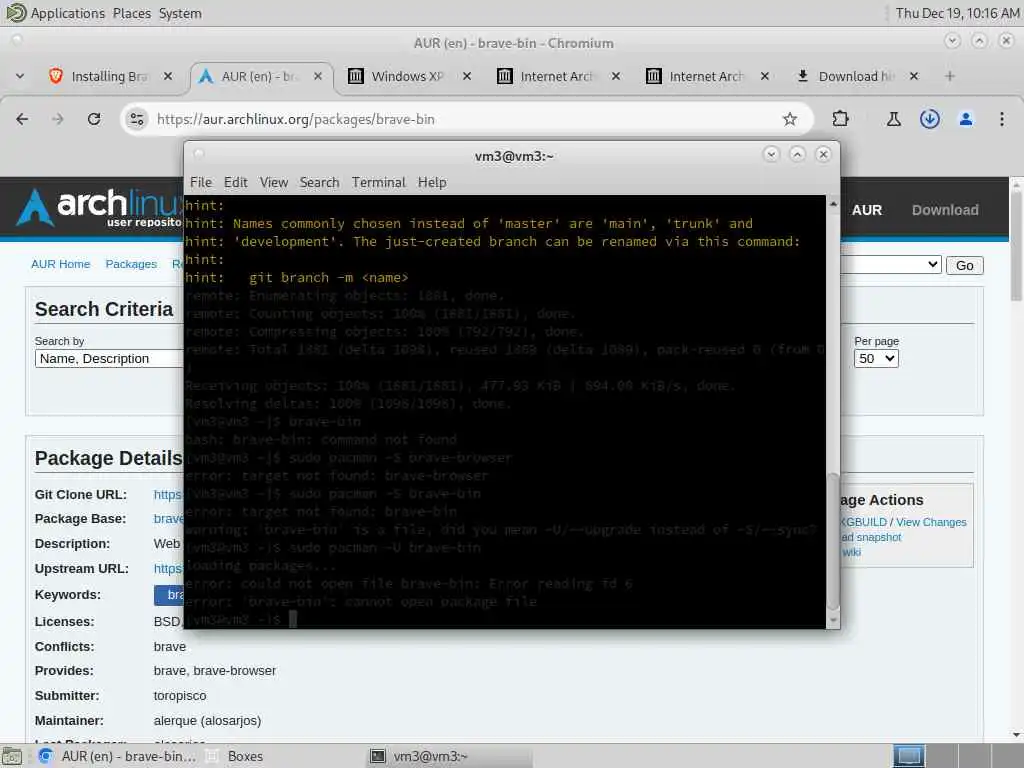The width and height of the screenshot is (1024, 768).
Task: Open the terminal Help menu
Action: pos(432,182)
